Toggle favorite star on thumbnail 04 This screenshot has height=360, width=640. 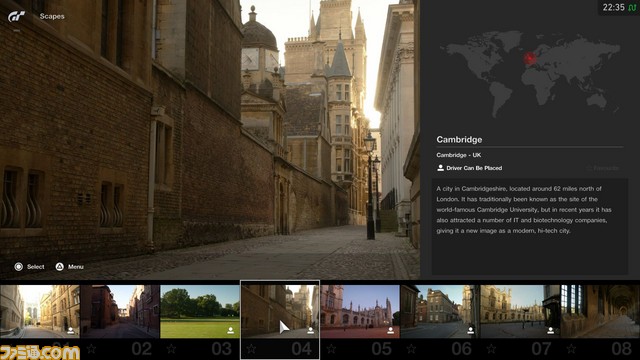(x=251, y=349)
